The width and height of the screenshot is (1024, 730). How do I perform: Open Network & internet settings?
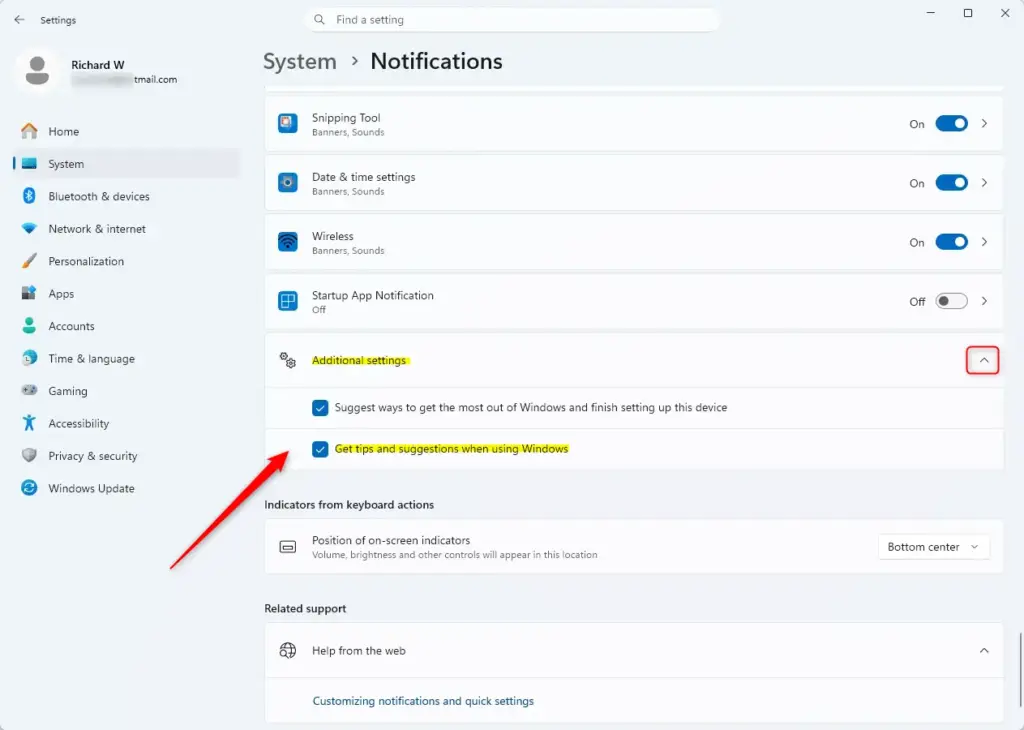pos(126,229)
